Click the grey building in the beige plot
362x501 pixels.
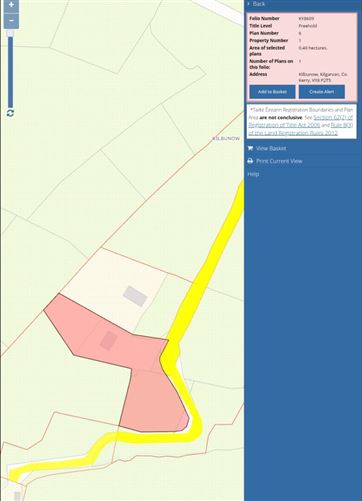(135, 296)
